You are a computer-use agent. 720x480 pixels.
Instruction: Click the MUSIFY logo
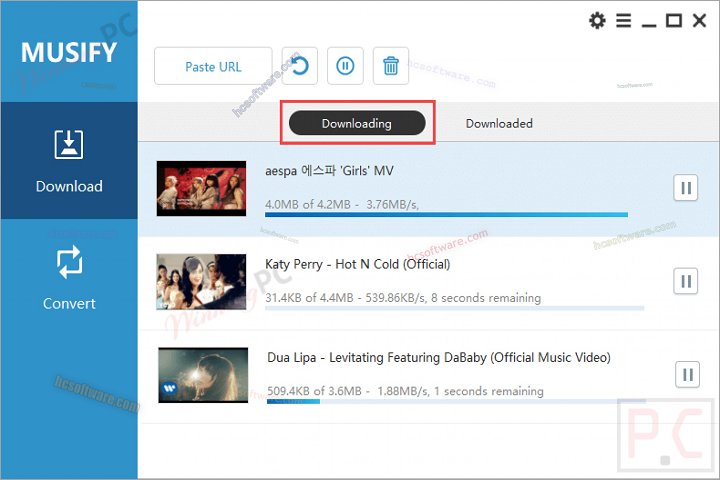pyautogui.click(x=69, y=52)
